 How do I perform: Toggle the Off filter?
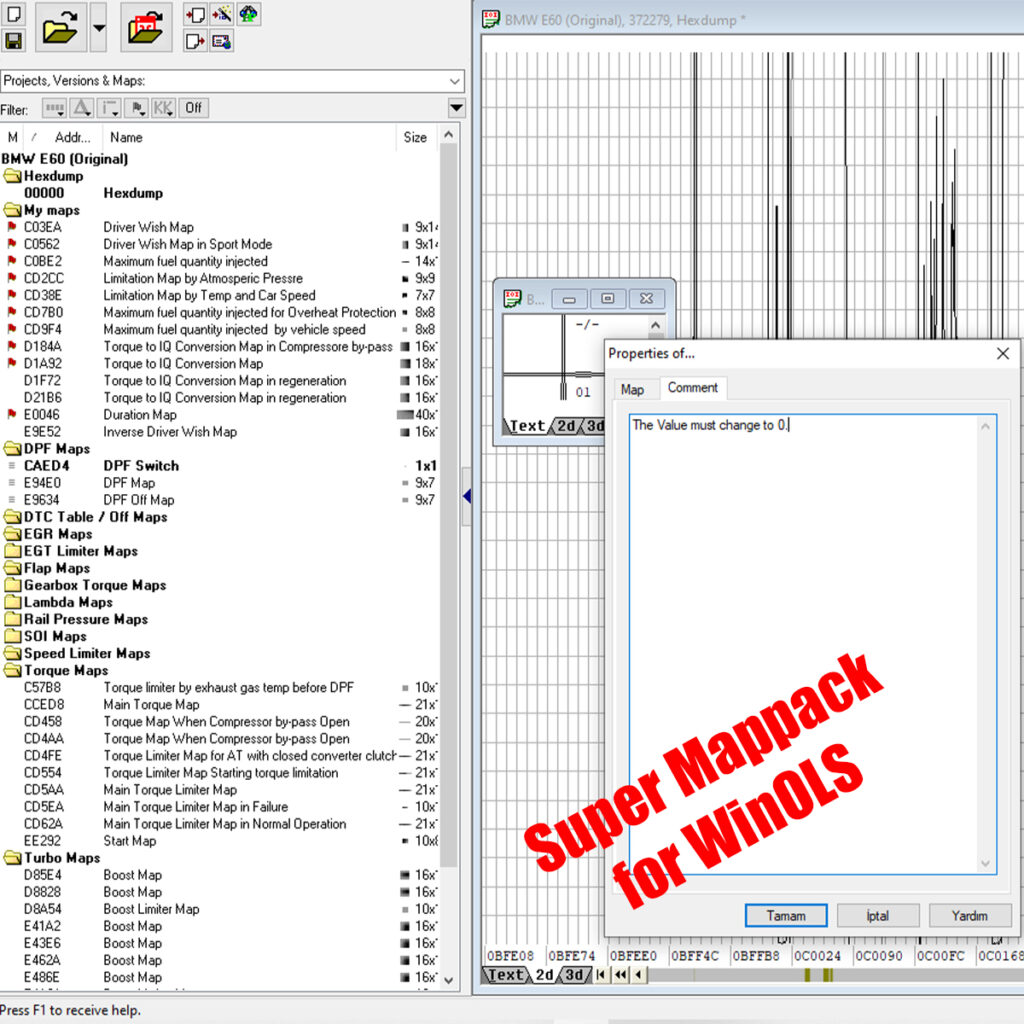(x=193, y=108)
